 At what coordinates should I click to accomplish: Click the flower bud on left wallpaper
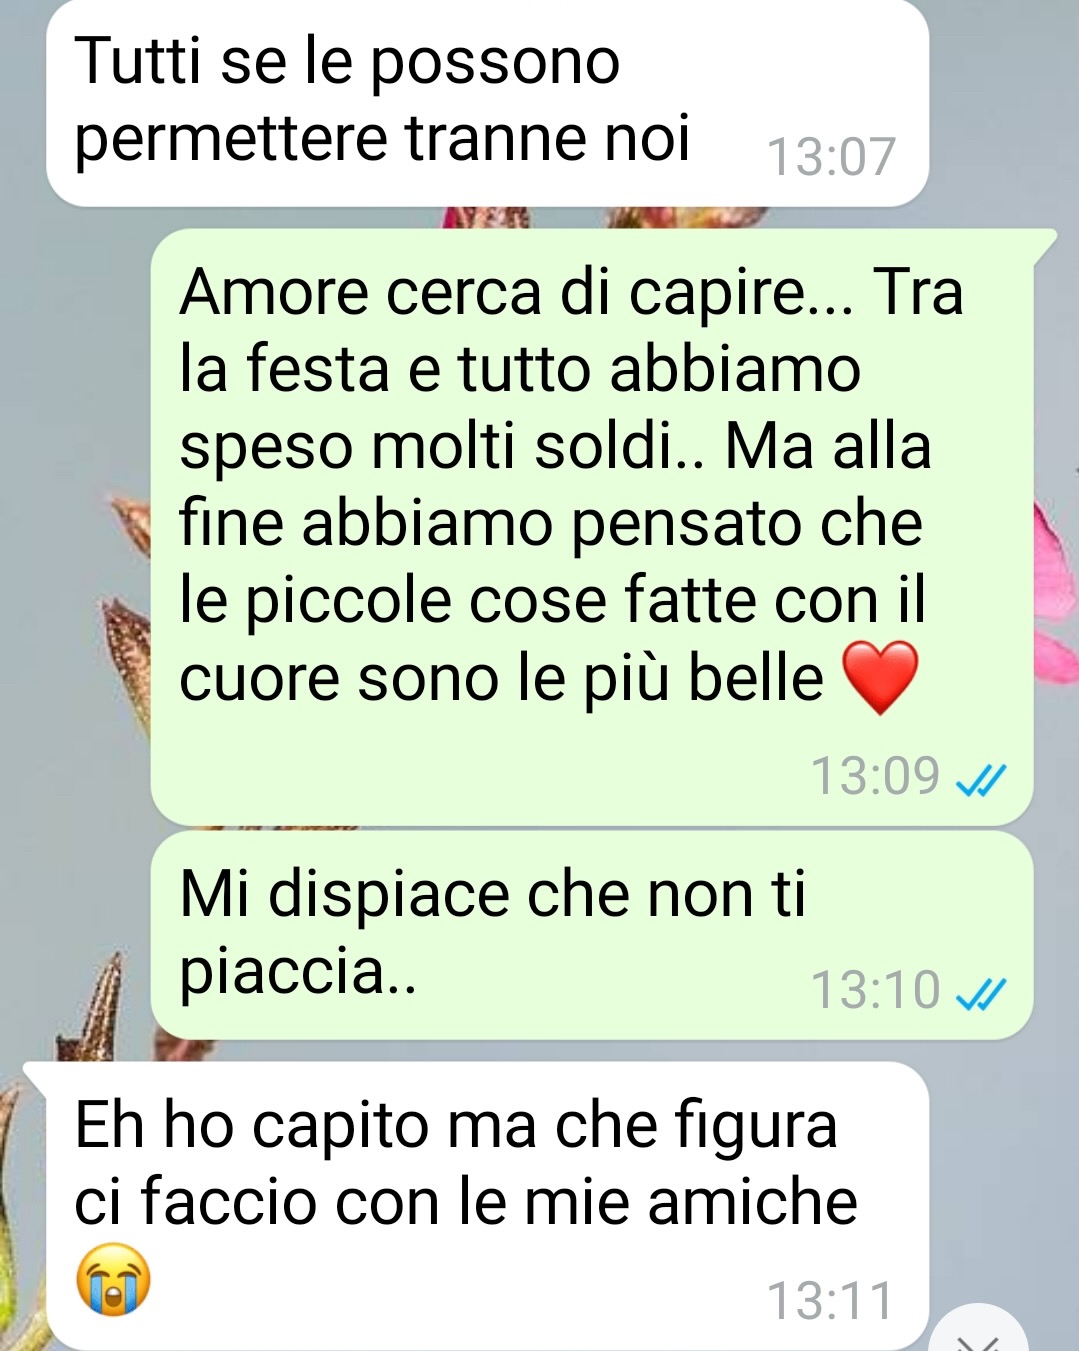(127, 640)
